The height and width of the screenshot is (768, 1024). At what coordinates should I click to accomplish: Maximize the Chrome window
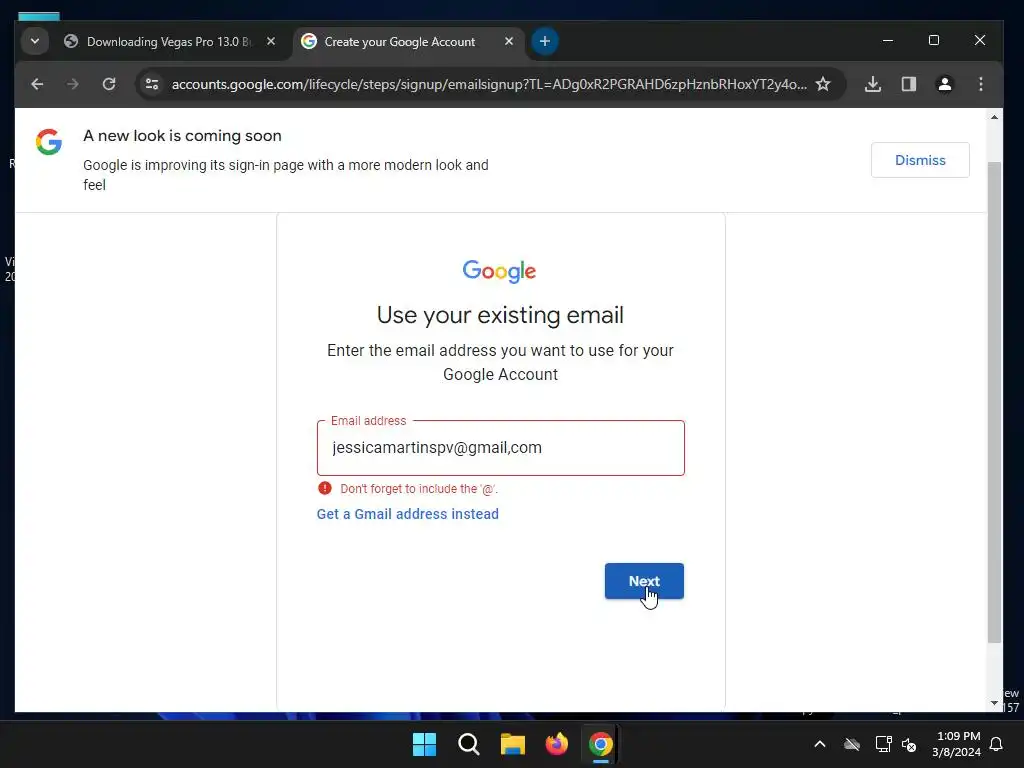[934, 40]
